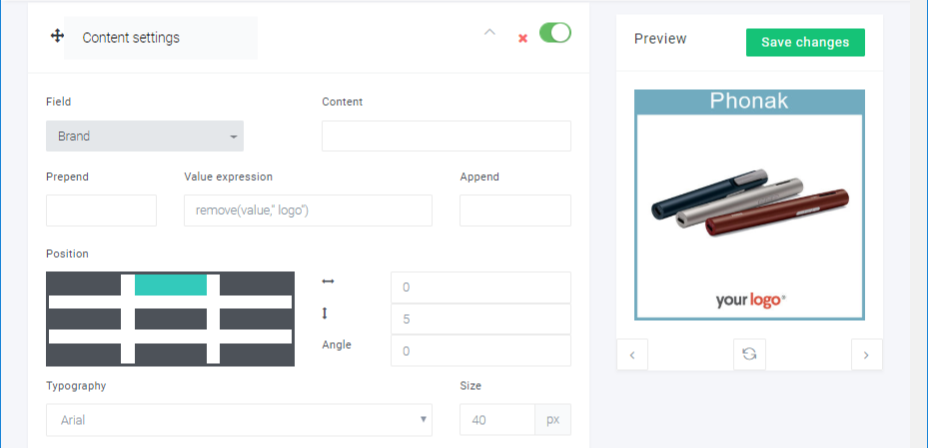928x448 pixels.
Task: Click the Value expression input field
Action: [308, 210]
